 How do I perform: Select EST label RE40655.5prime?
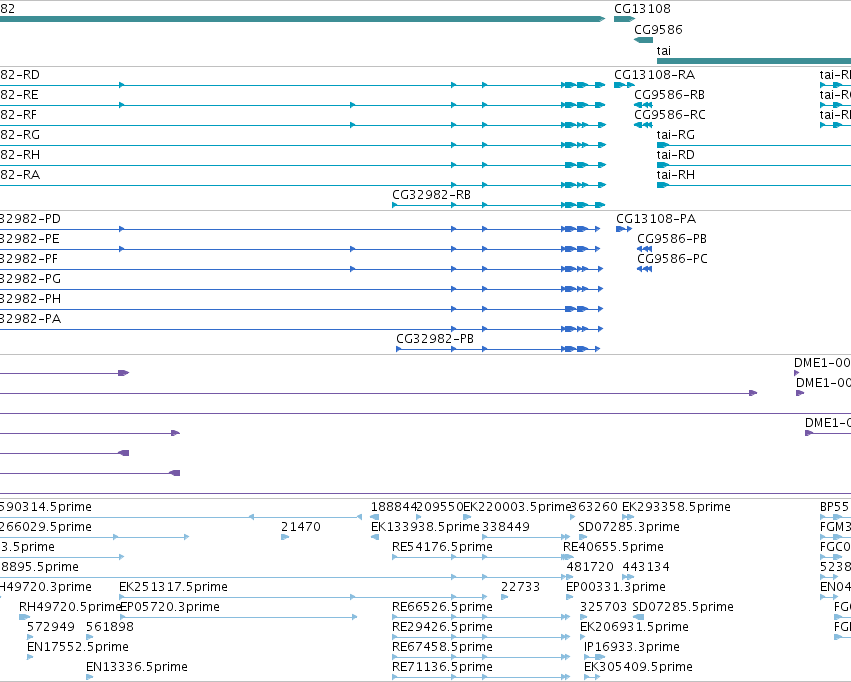613,547
